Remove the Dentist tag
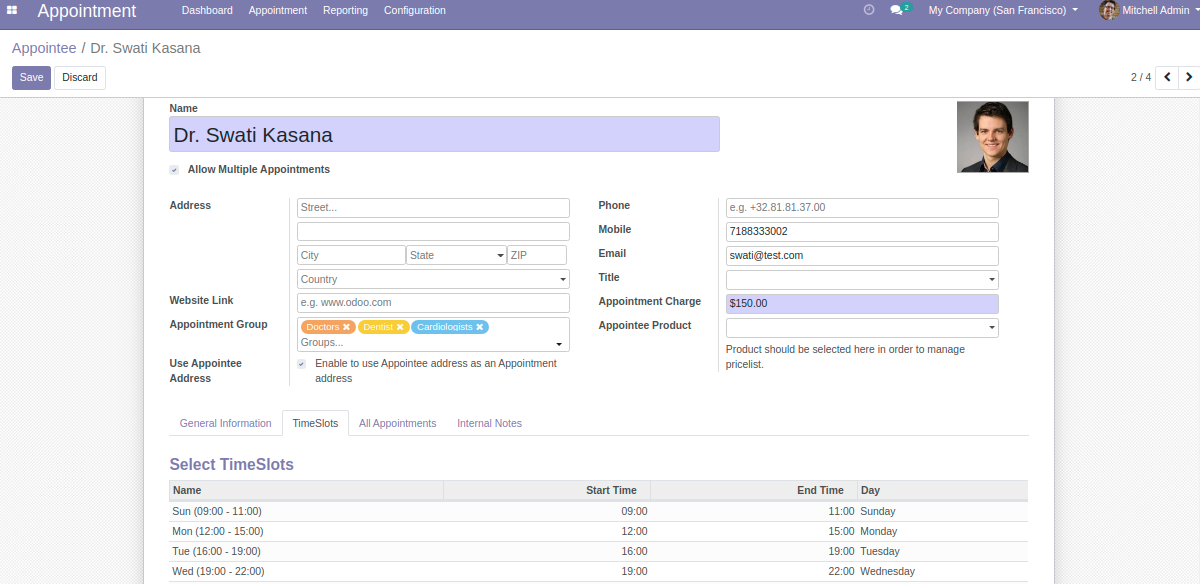The height and width of the screenshot is (584, 1200). coord(400,327)
